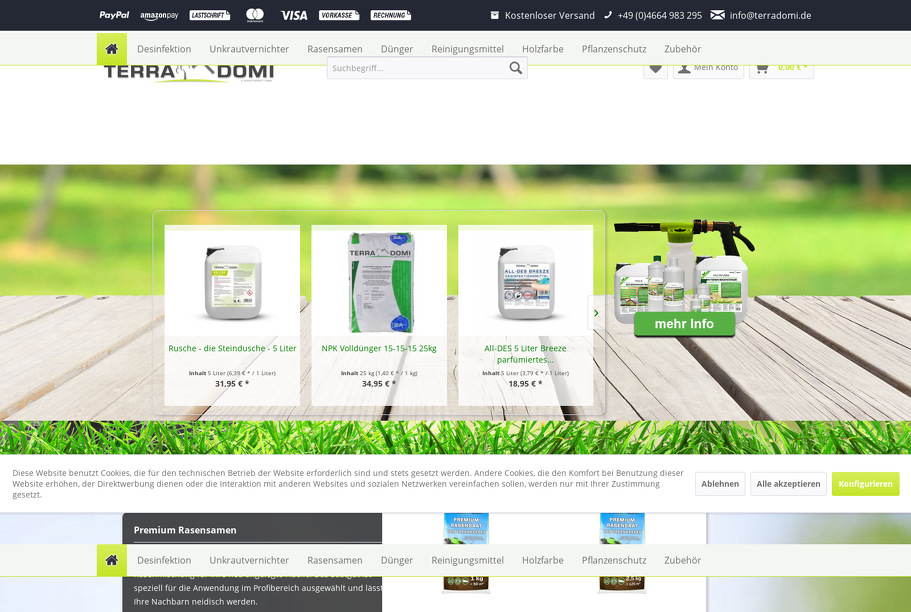This screenshot has width=911, height=612.
Task: Open the shopping cart icon
Action: (x=761, y=68)
